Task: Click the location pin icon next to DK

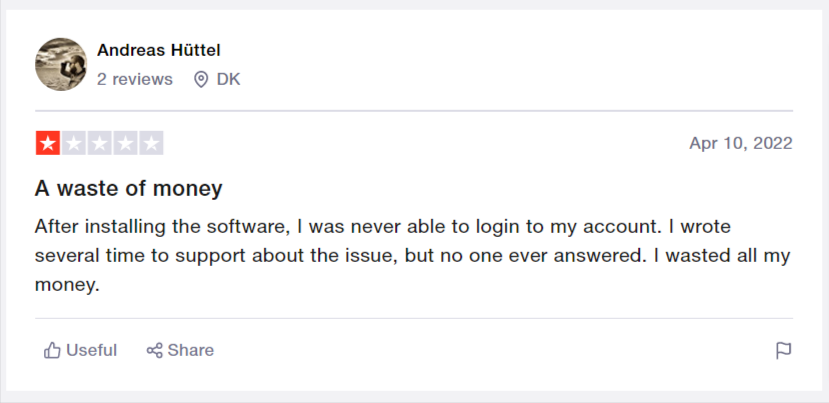Action: pyautogui.click(x=201, y=80)
